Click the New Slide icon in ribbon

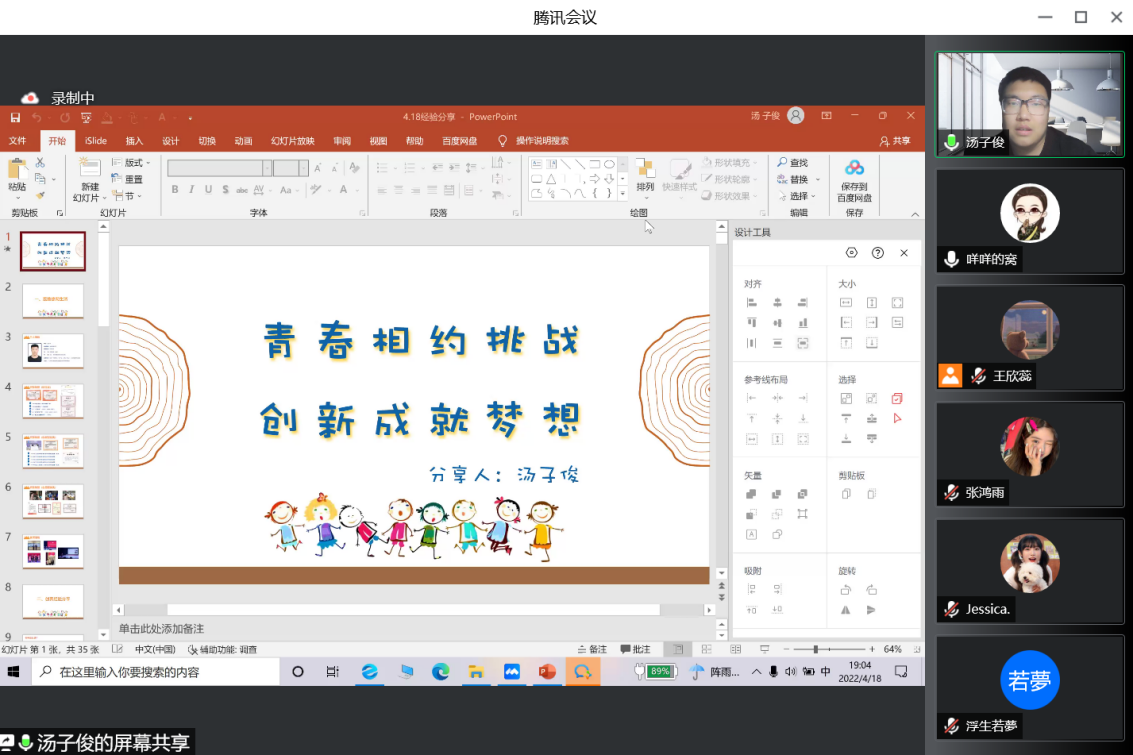[x=90, y=170]
